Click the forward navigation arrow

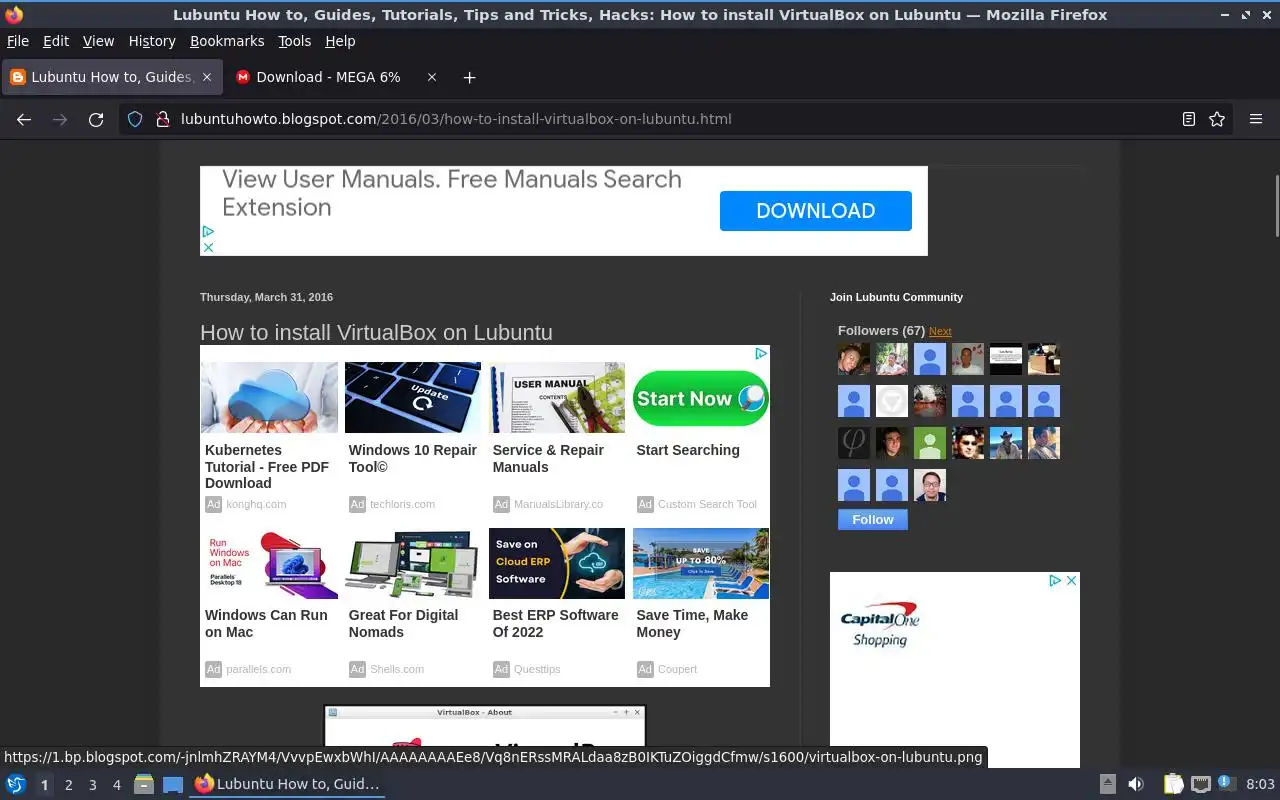(60, 119)
